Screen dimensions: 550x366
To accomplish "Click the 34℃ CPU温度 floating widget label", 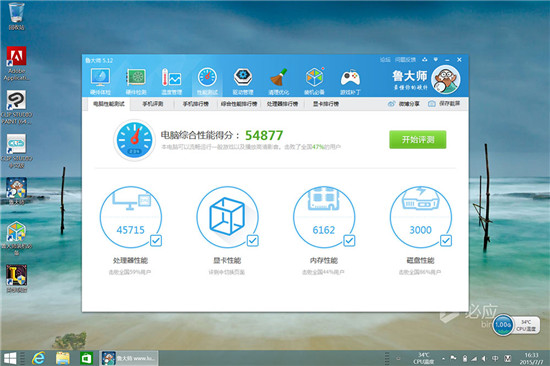I will click(x=526, y=325).
